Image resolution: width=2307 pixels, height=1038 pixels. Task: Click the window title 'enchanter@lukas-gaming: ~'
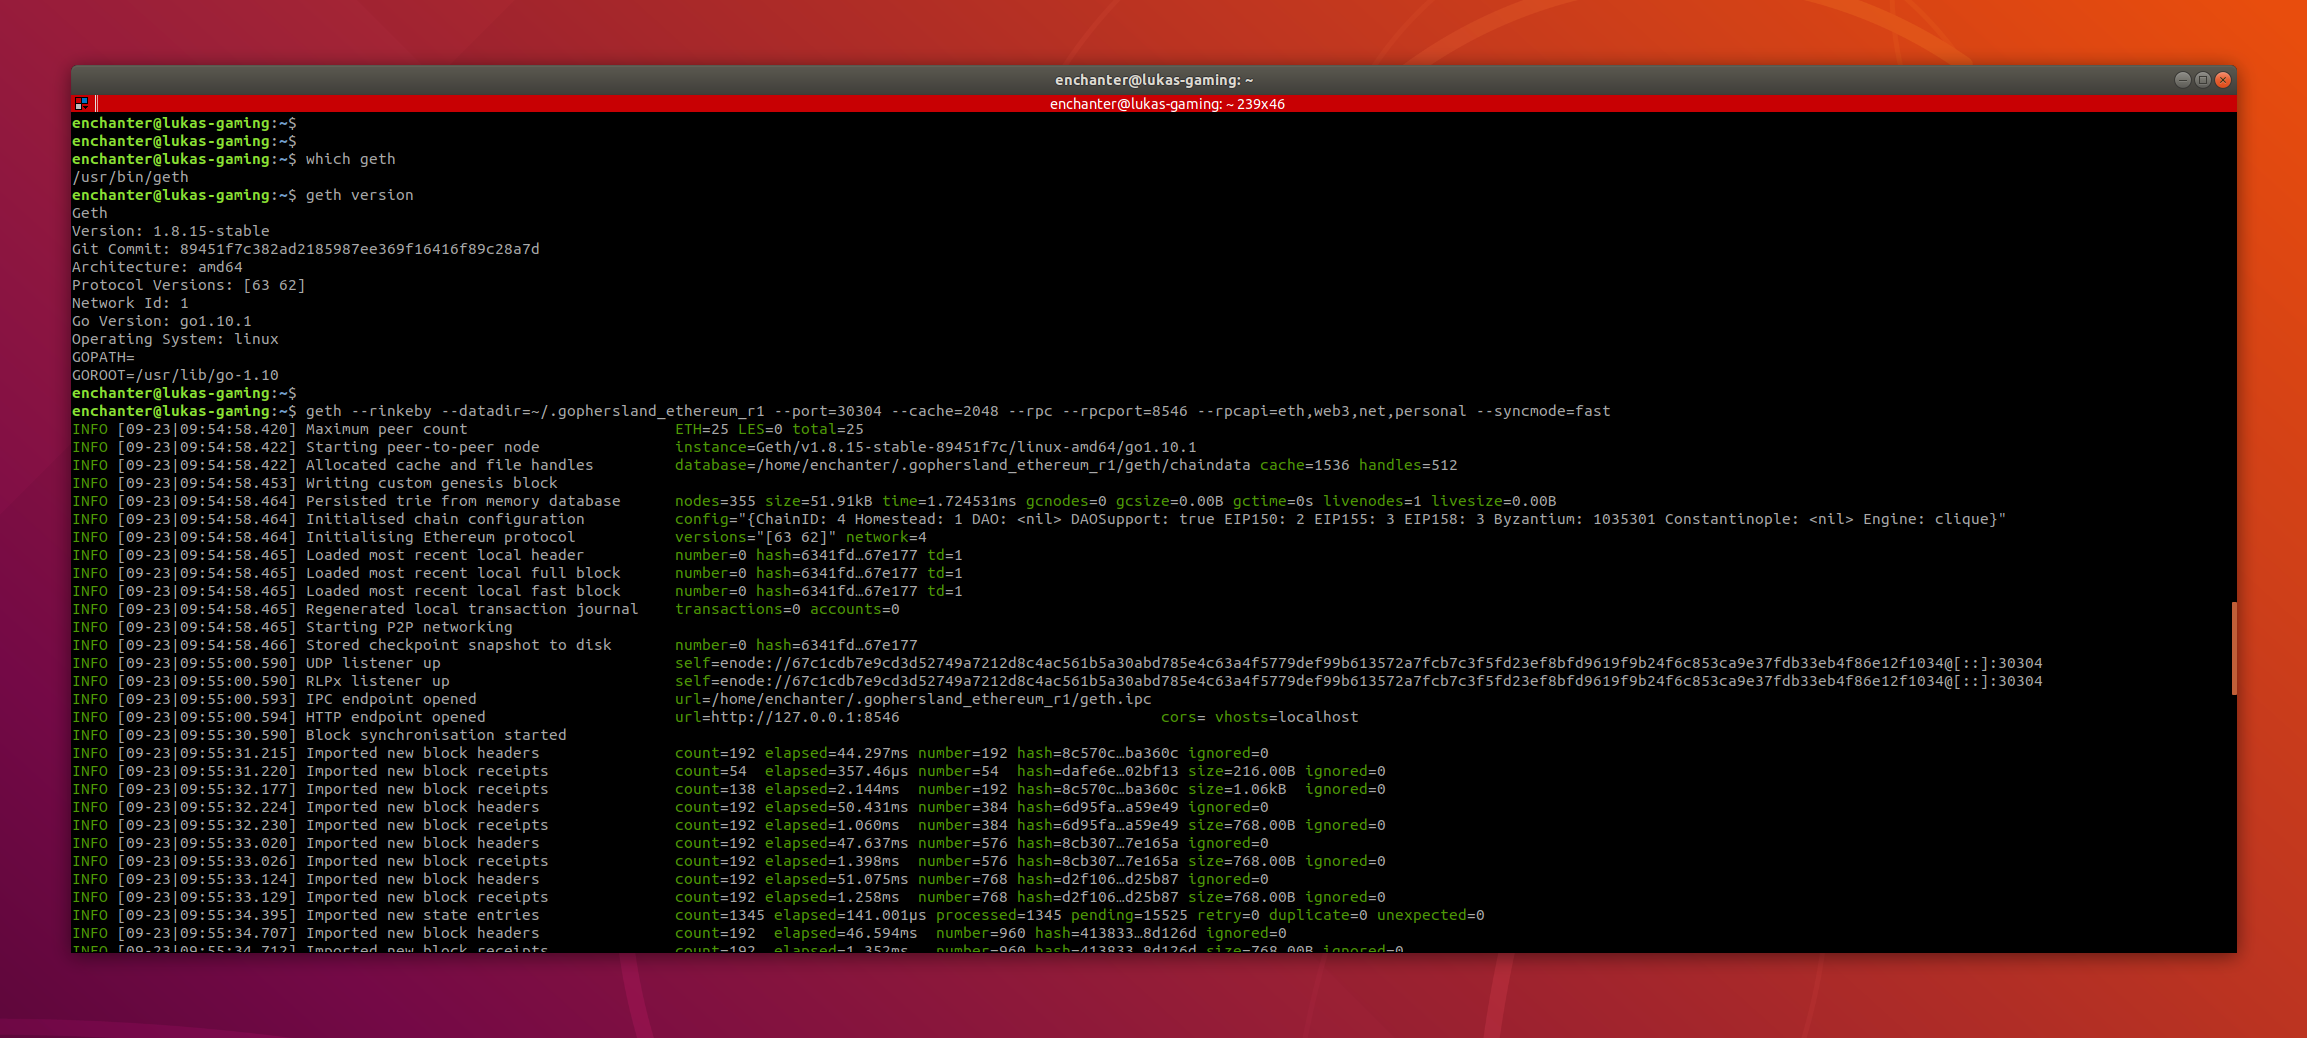[x=1153, y=80]
